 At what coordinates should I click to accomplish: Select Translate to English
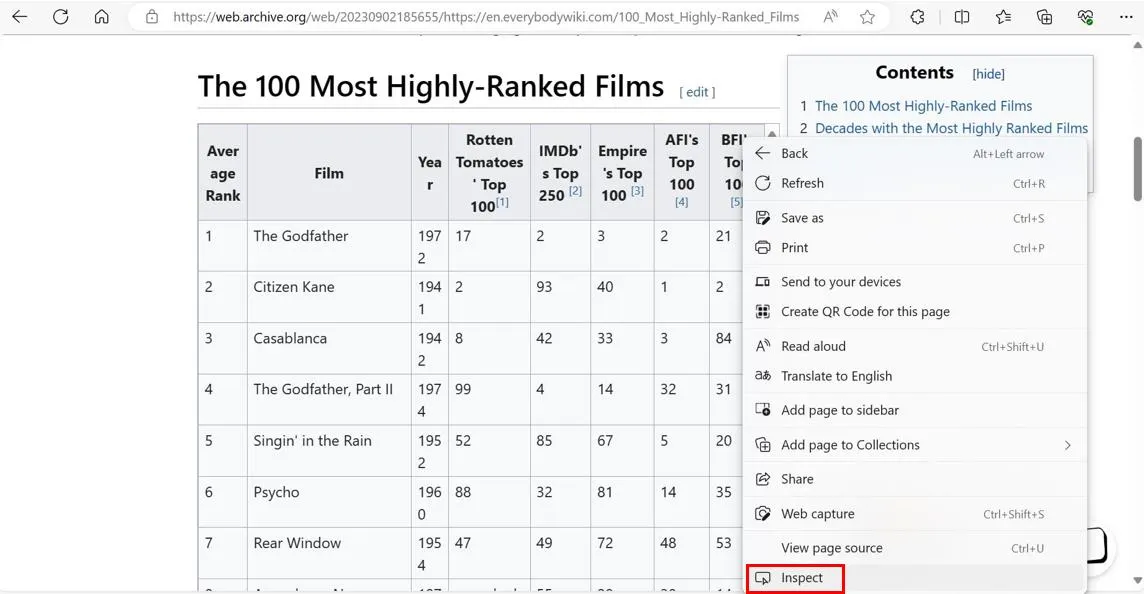pyautogui.click(x=915, y=376)
